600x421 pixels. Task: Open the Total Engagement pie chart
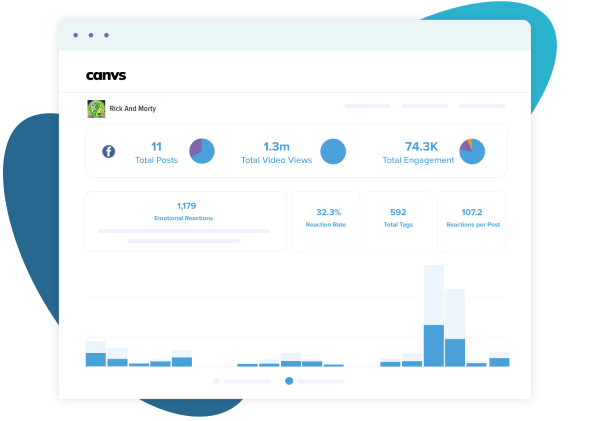[x=472, y=151]
